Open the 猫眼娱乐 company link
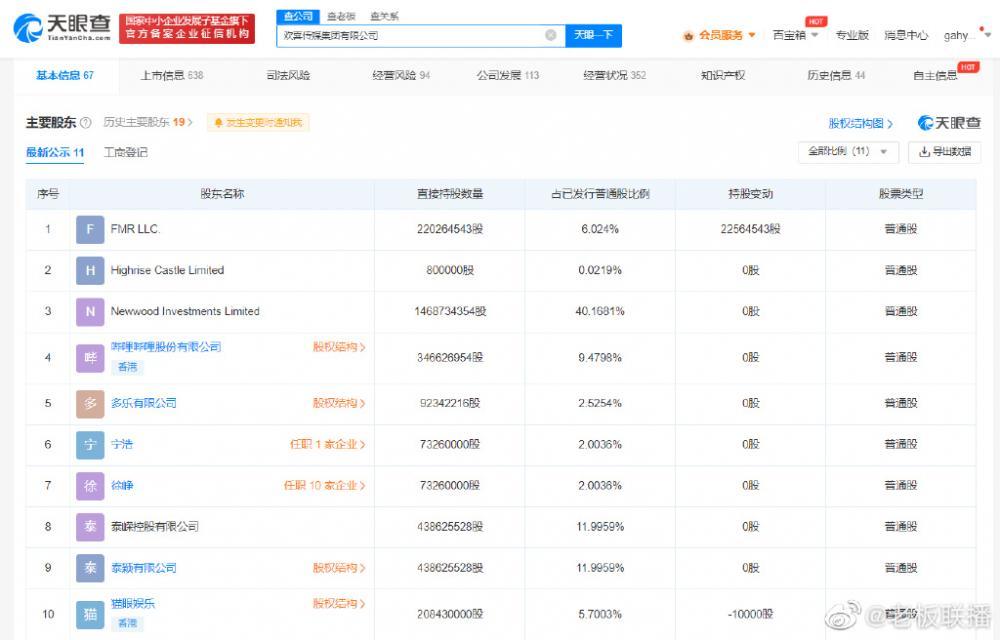 click(x=133, y=603)
